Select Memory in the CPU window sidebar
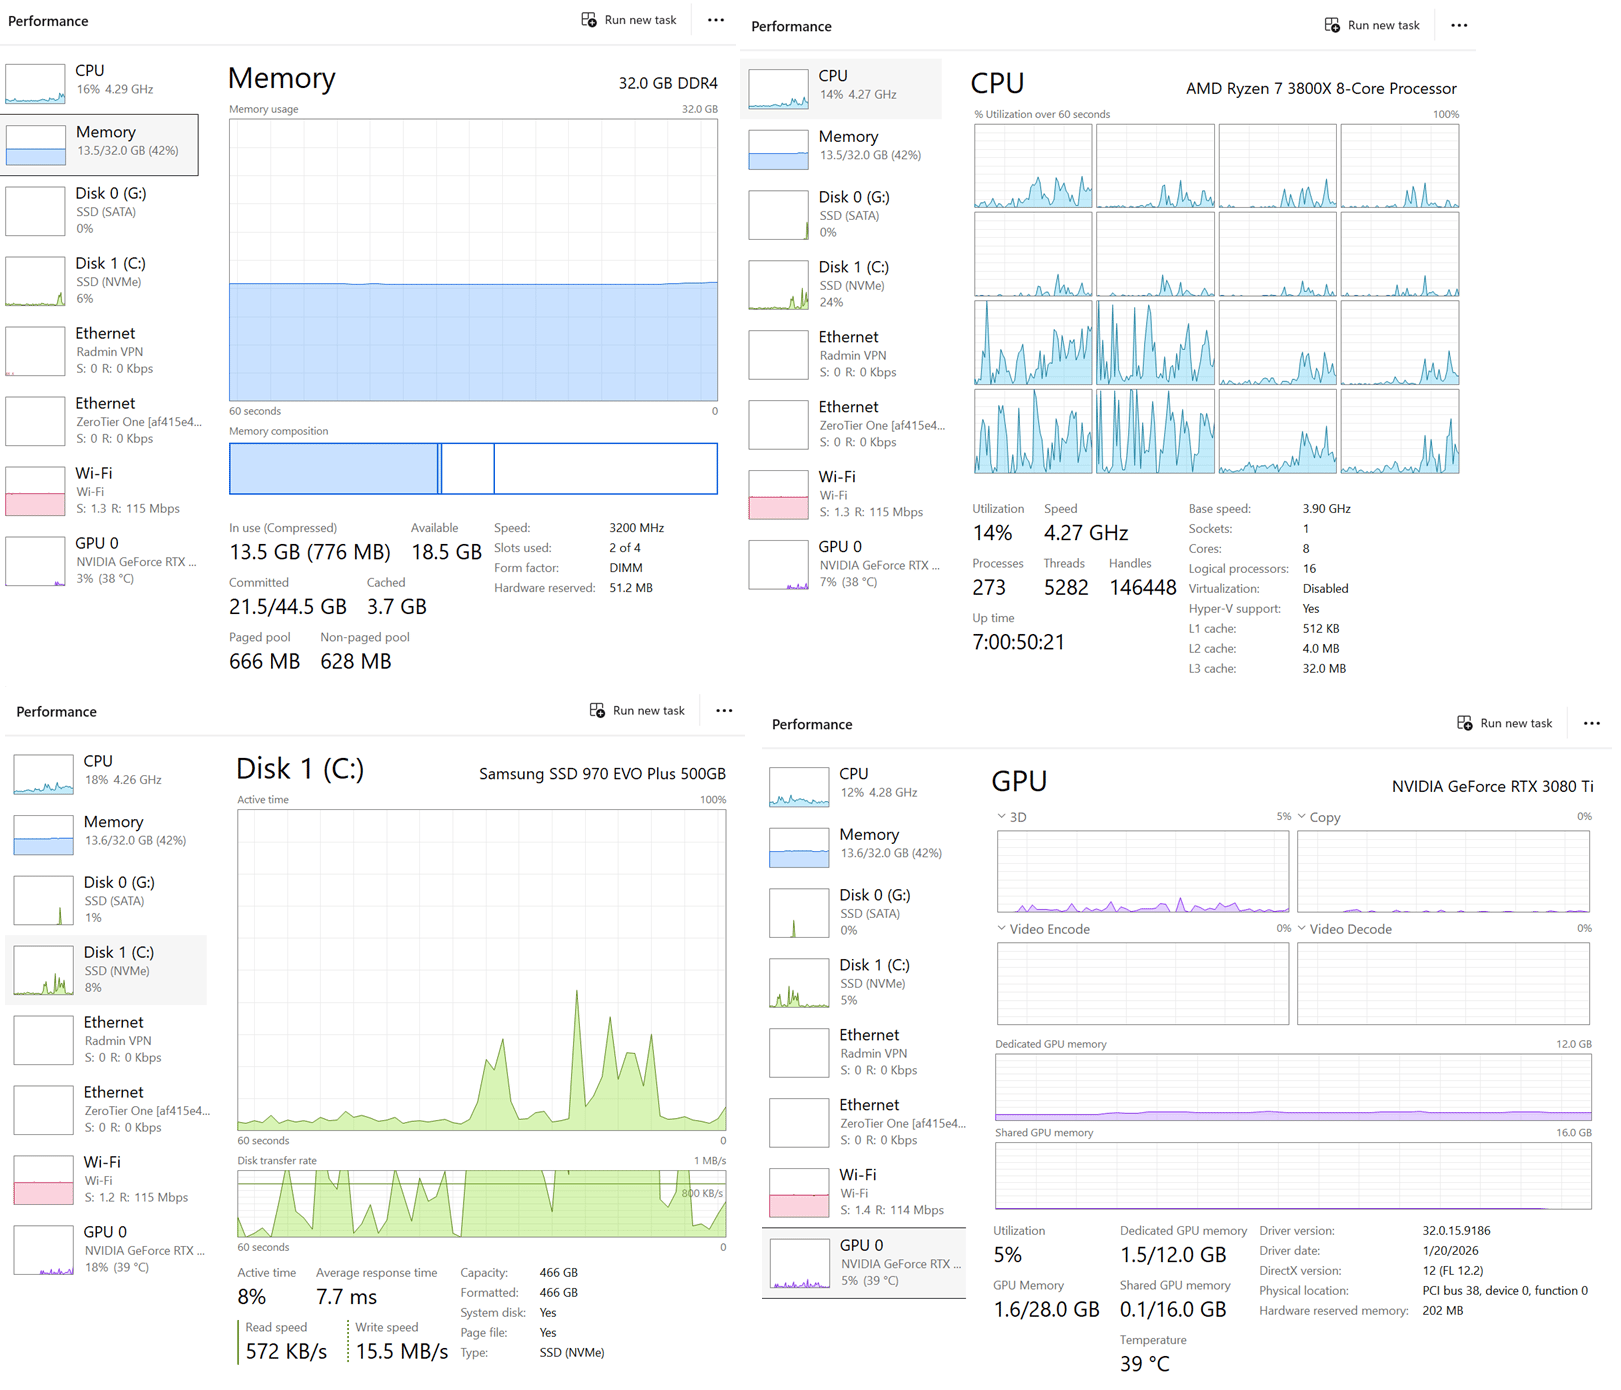Screen dimensions: 1621x1390 (845, 146)
